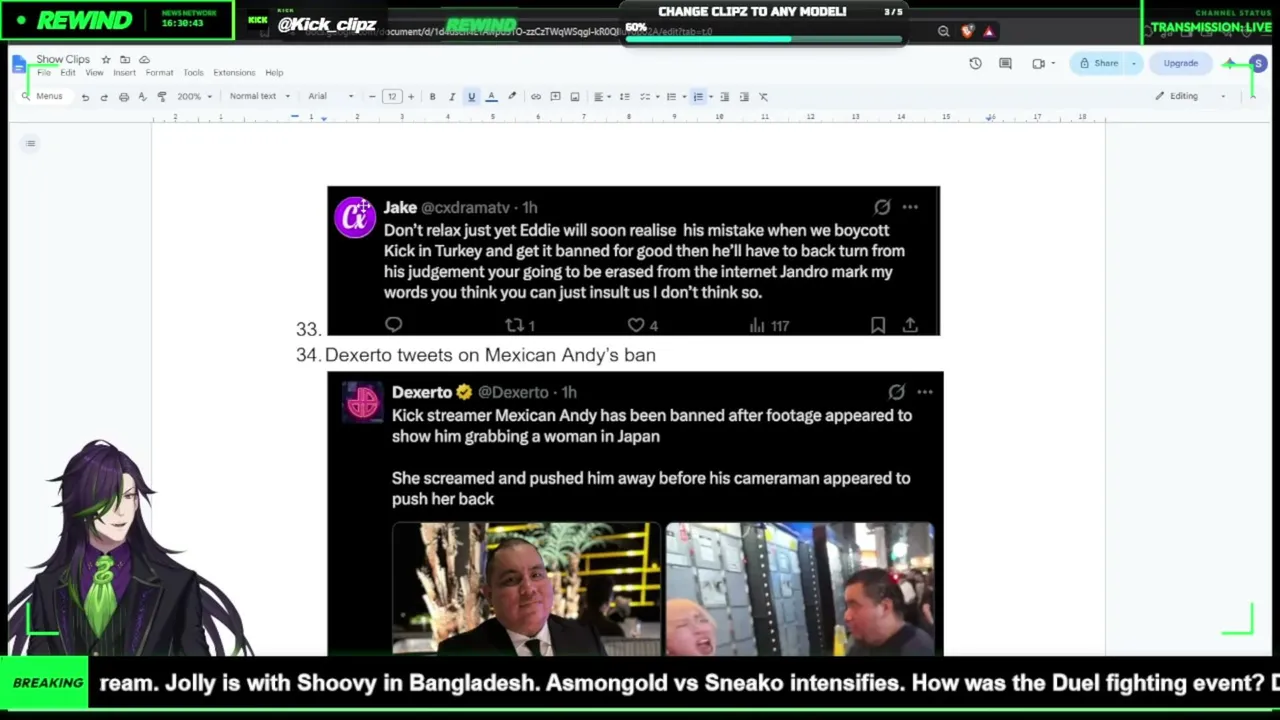Open the line and paragraph spacing menu
The width and height of the screenshot is (1280, 720).
[x=625, y=97]
